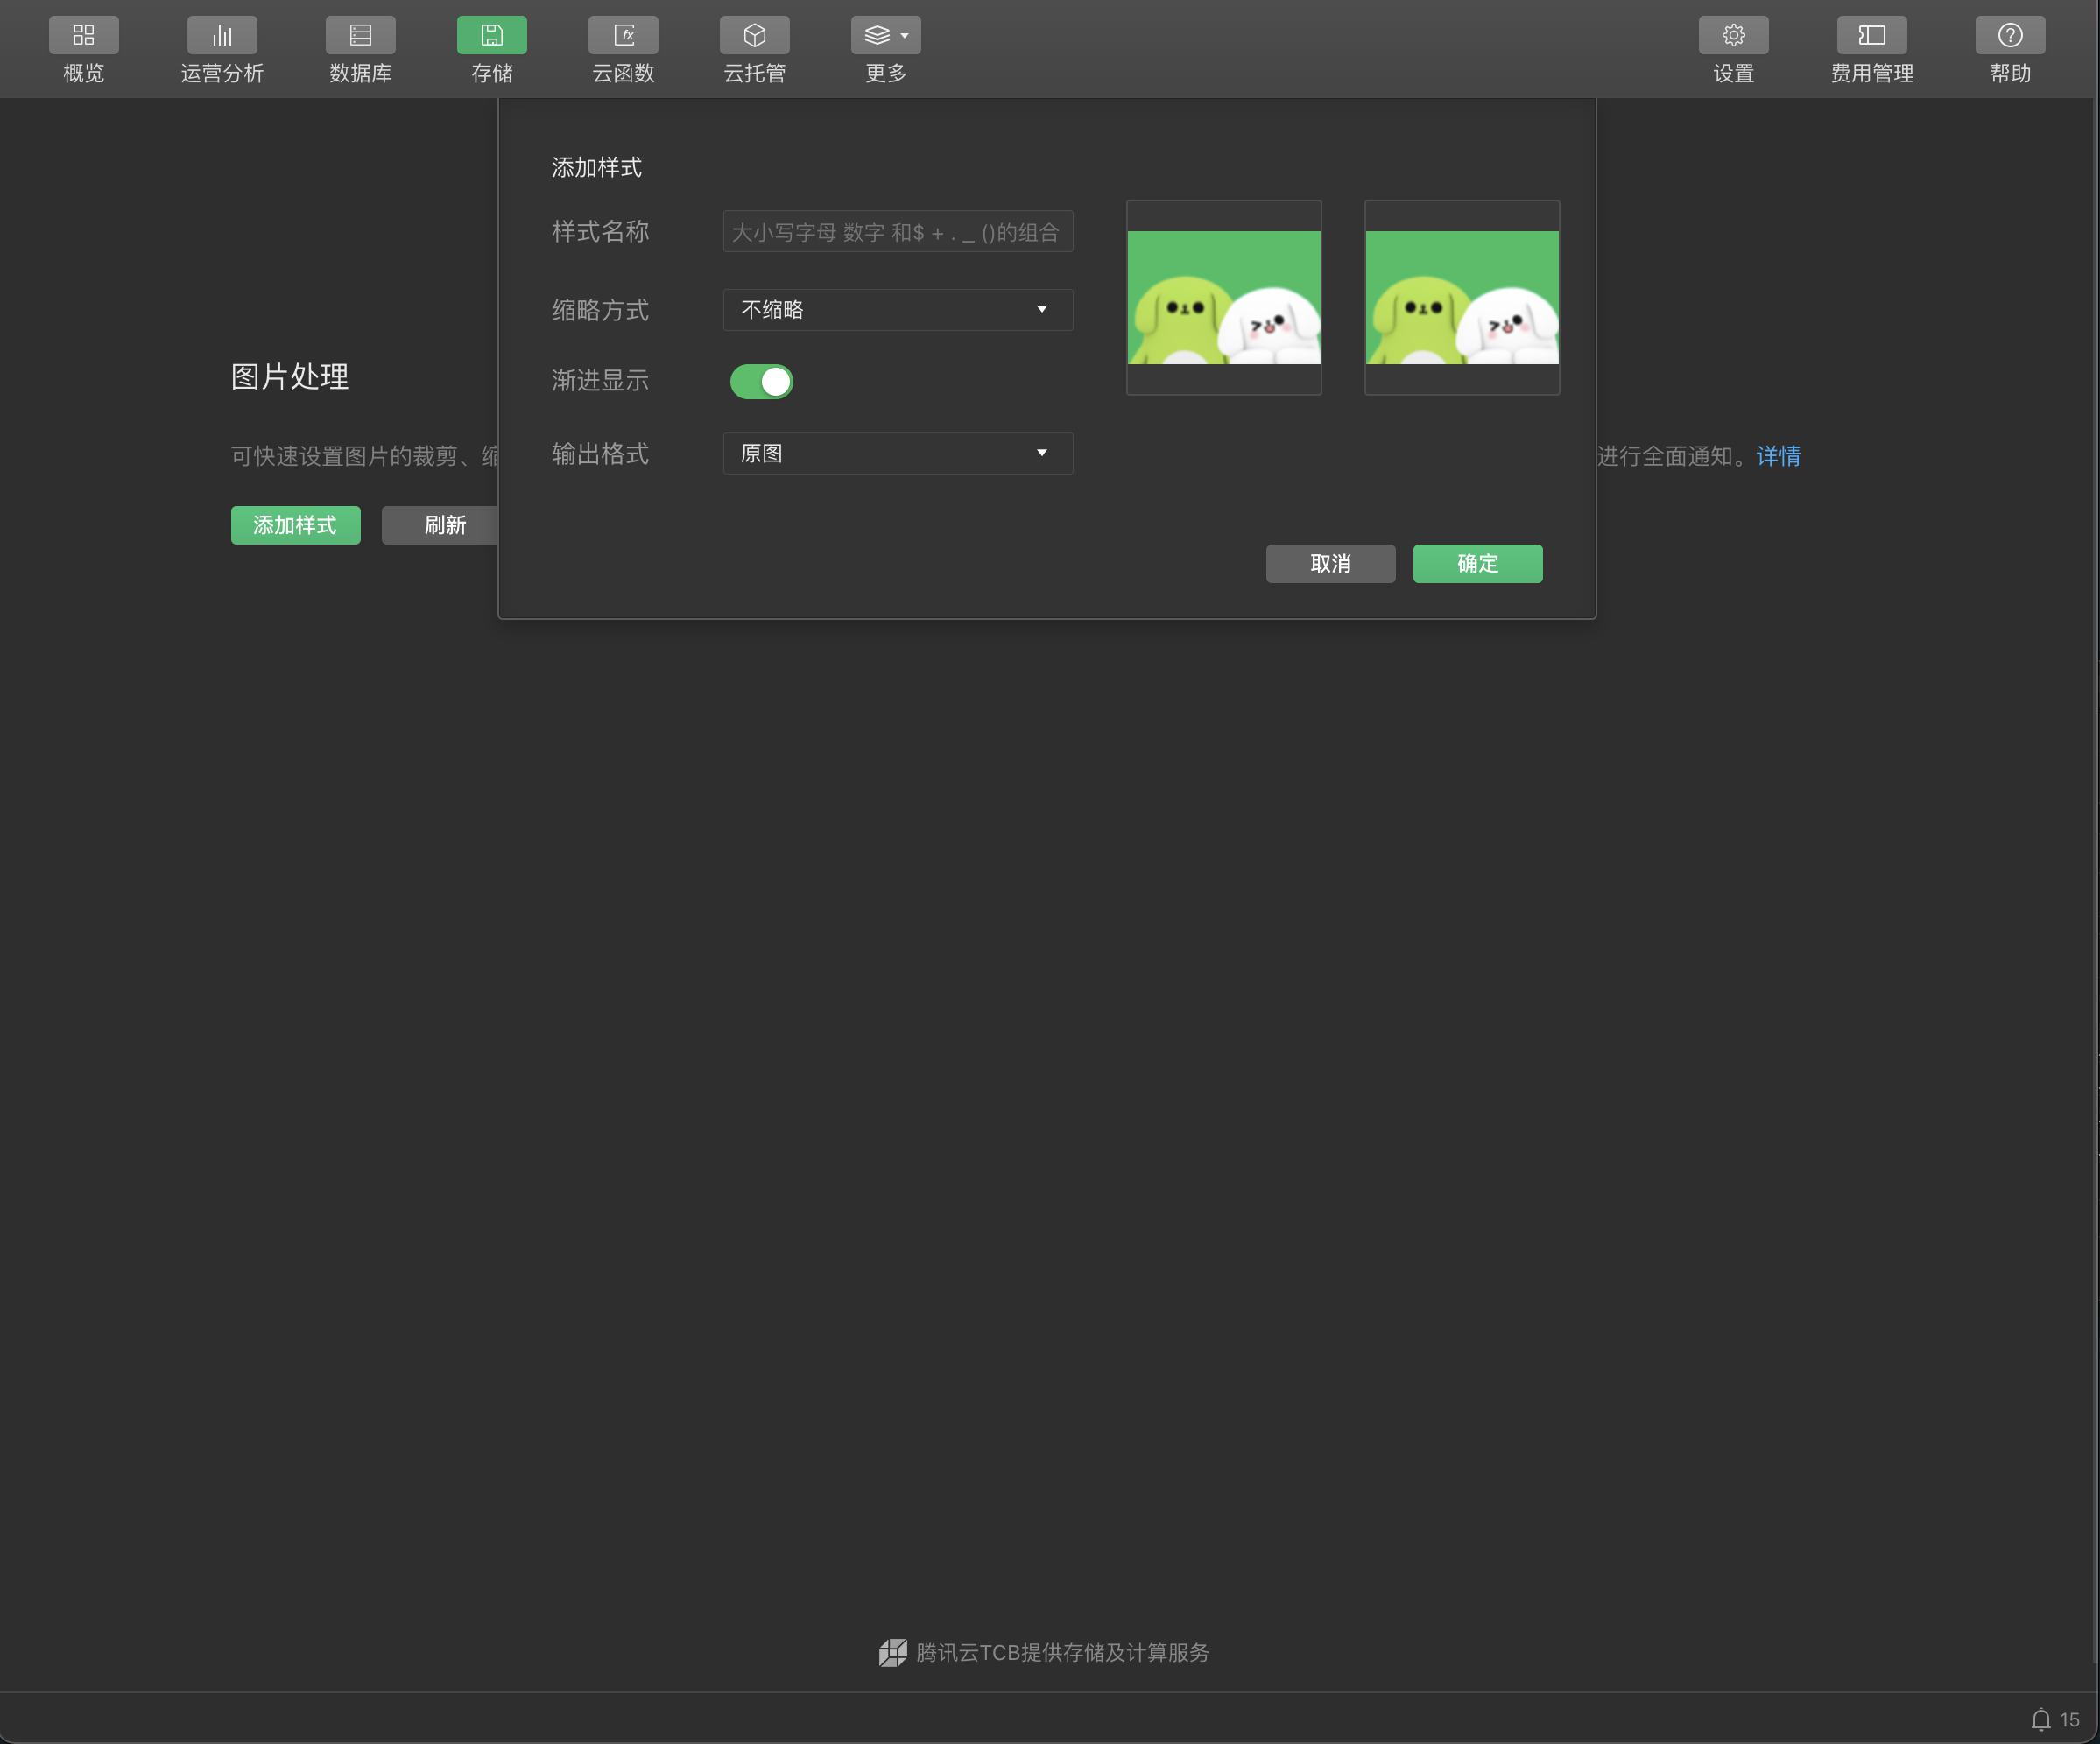Click the 样式名称 input field

pyautogui.click(x=897, y=232)
